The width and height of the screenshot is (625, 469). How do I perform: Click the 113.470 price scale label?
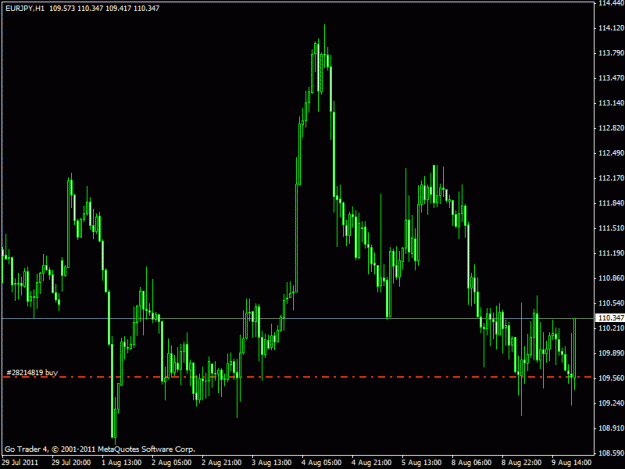click(611, 78)
